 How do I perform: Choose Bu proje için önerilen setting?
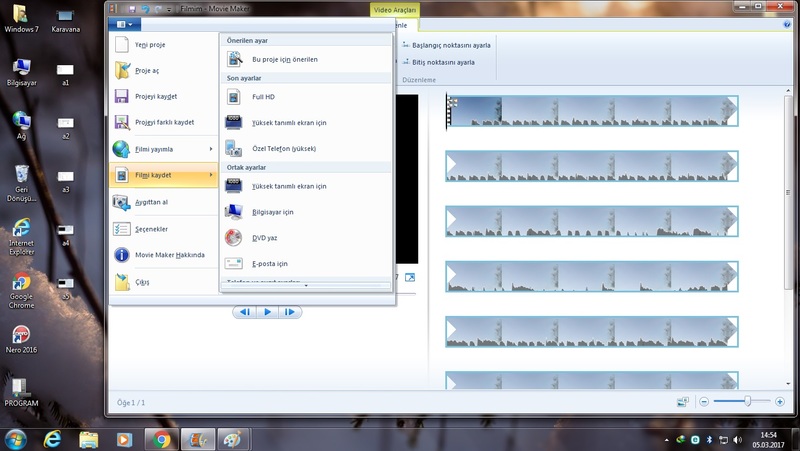click(306, 59)
